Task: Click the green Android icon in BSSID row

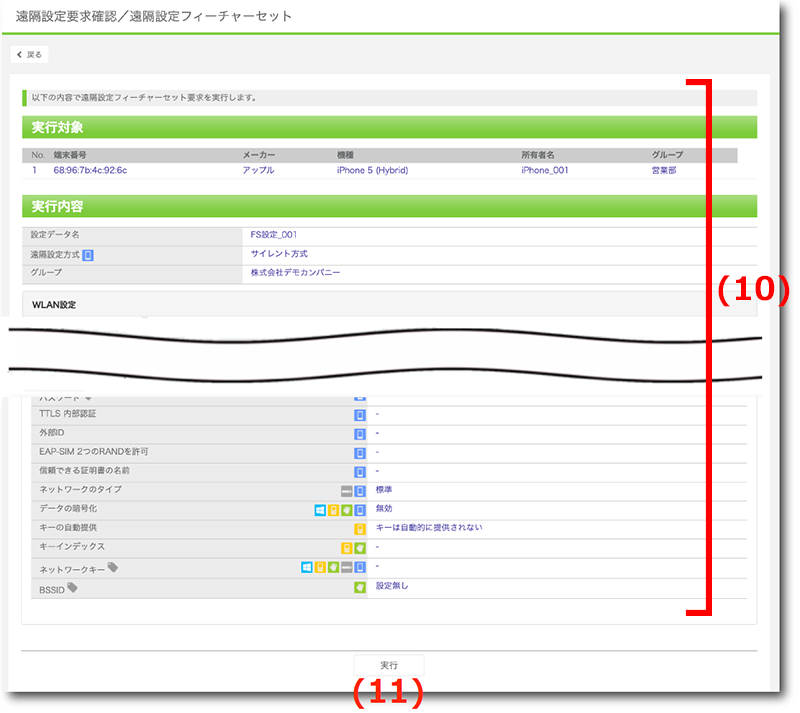Action: [360, 587]
